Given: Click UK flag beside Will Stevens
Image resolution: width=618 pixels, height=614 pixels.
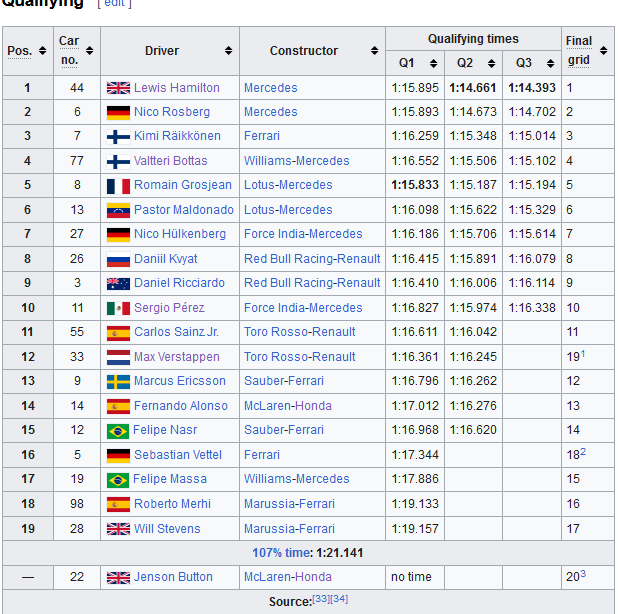Looking at the screenshot, I should pos(118,529).
